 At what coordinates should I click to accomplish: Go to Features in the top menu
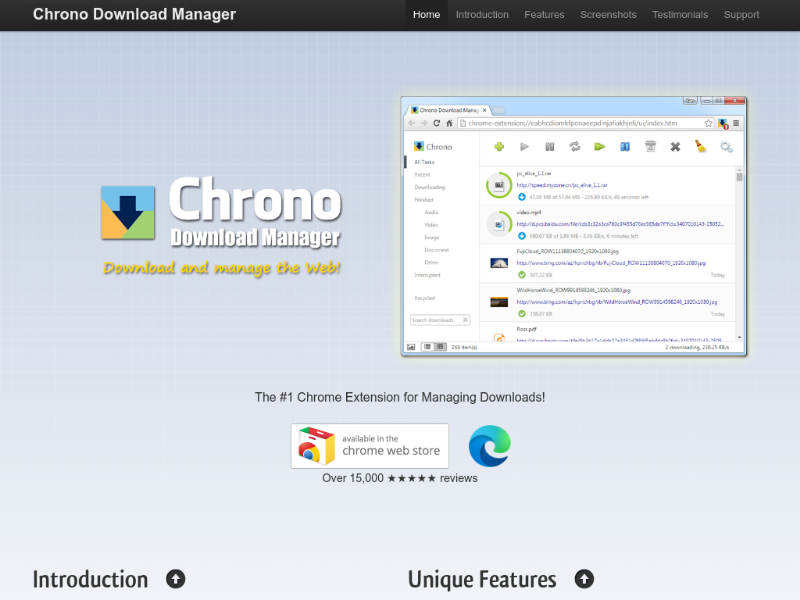[x=544, y=15]
